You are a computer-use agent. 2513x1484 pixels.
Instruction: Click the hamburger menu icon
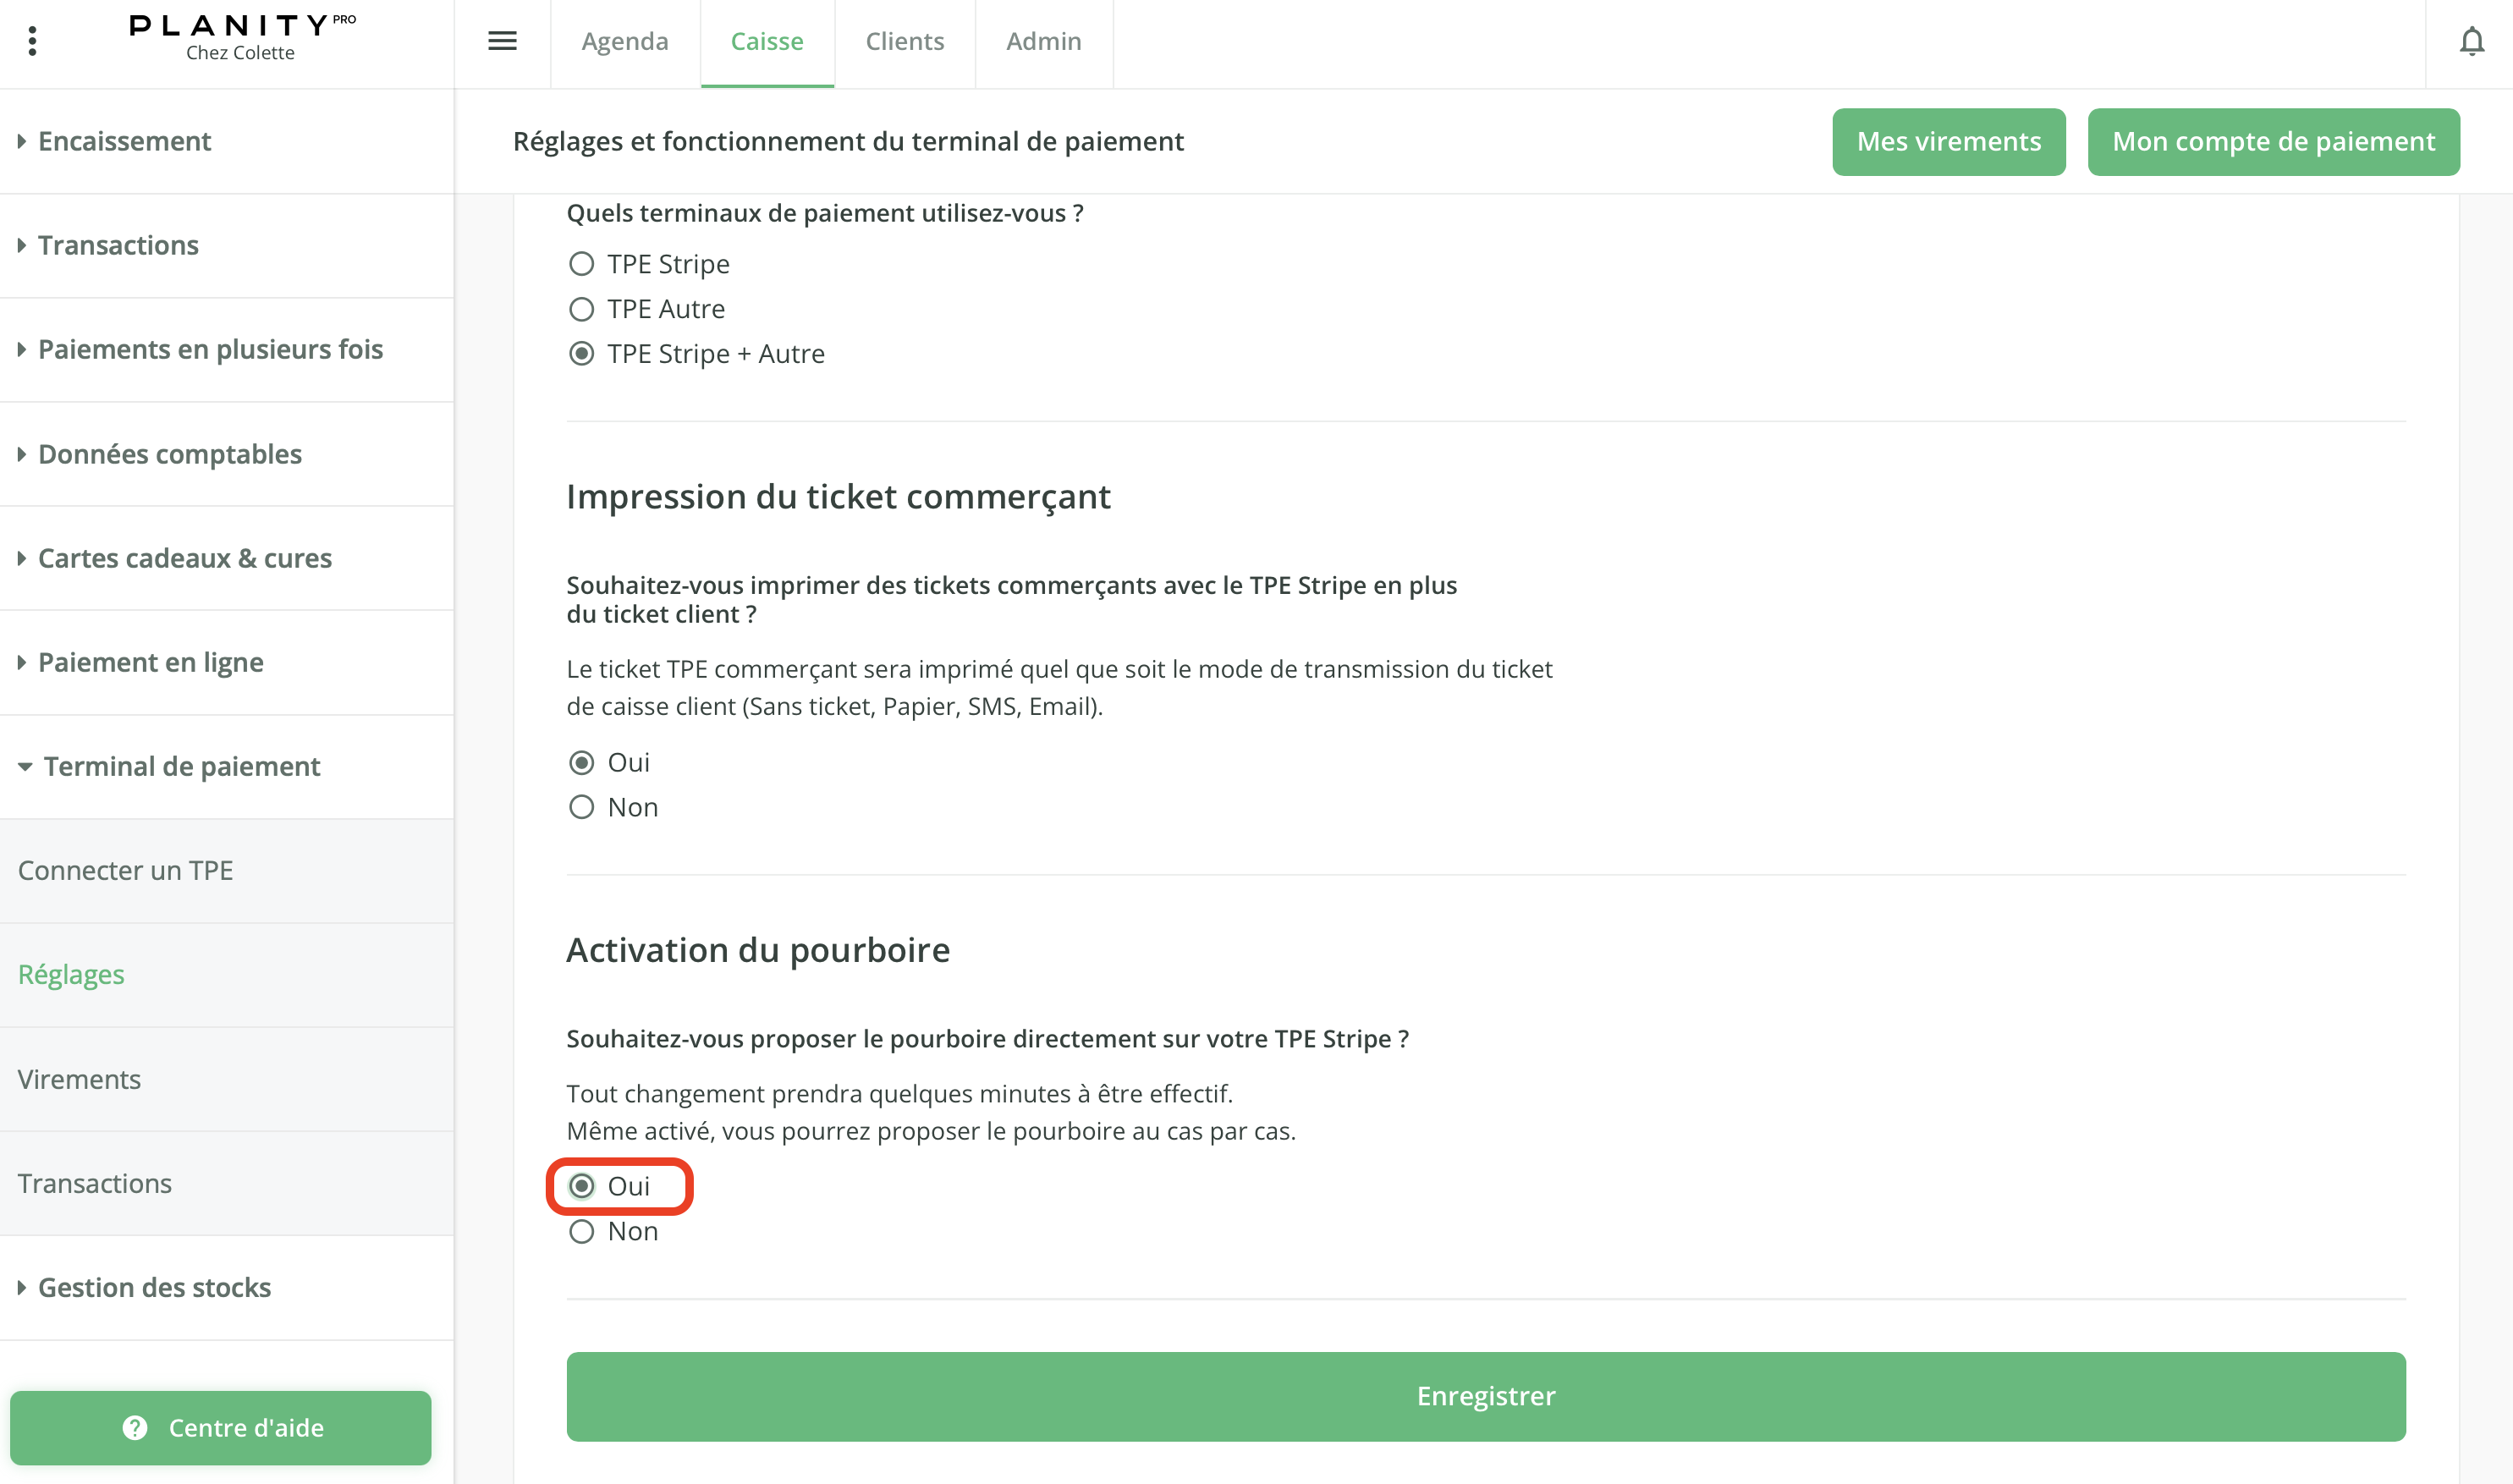click(x=502, y=41)
